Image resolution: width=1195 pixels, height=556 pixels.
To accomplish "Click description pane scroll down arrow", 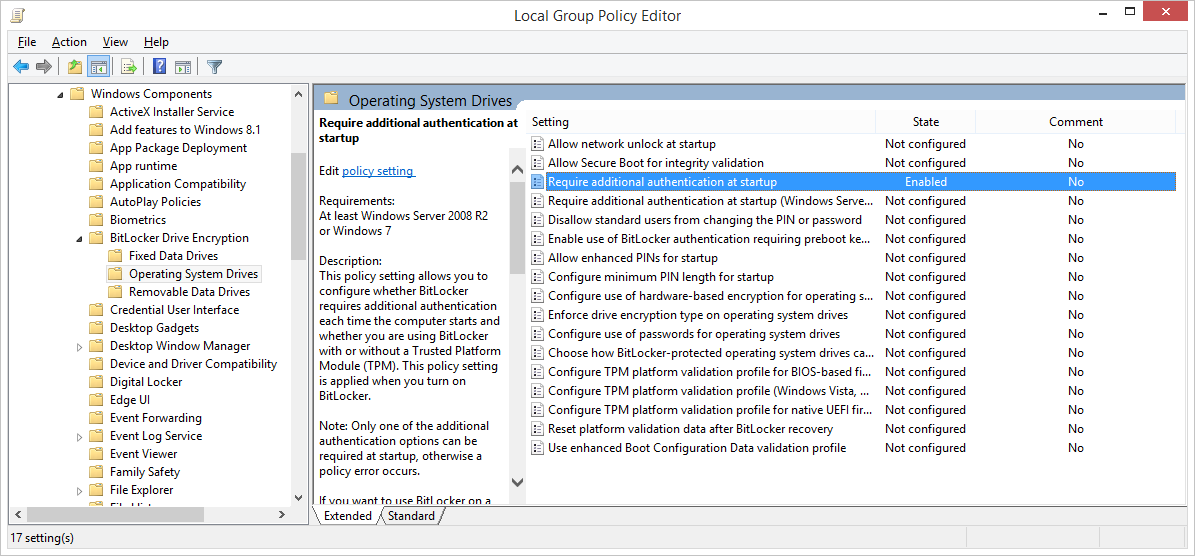I will (x=517, y=482).
